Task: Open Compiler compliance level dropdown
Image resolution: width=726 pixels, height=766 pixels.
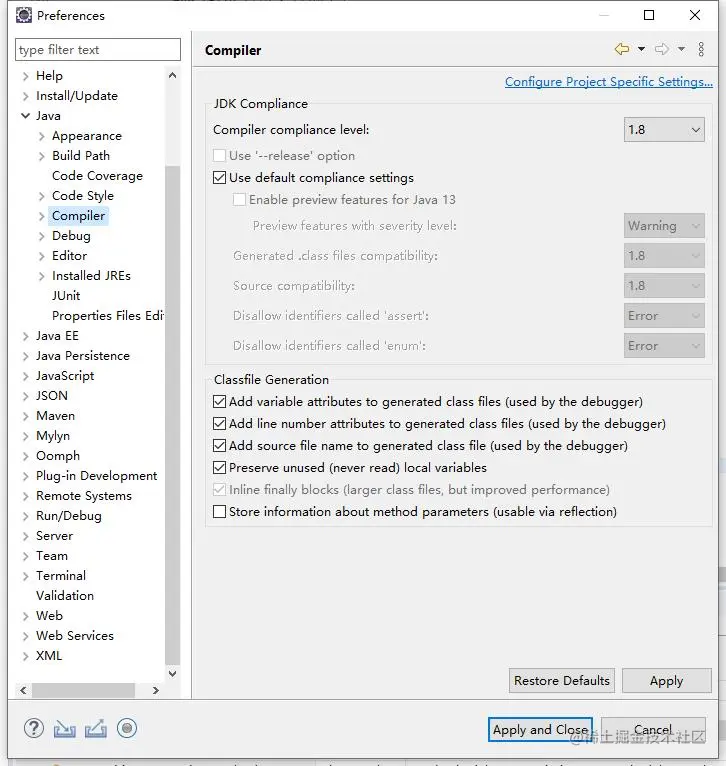Action: [x=664, y=129]
